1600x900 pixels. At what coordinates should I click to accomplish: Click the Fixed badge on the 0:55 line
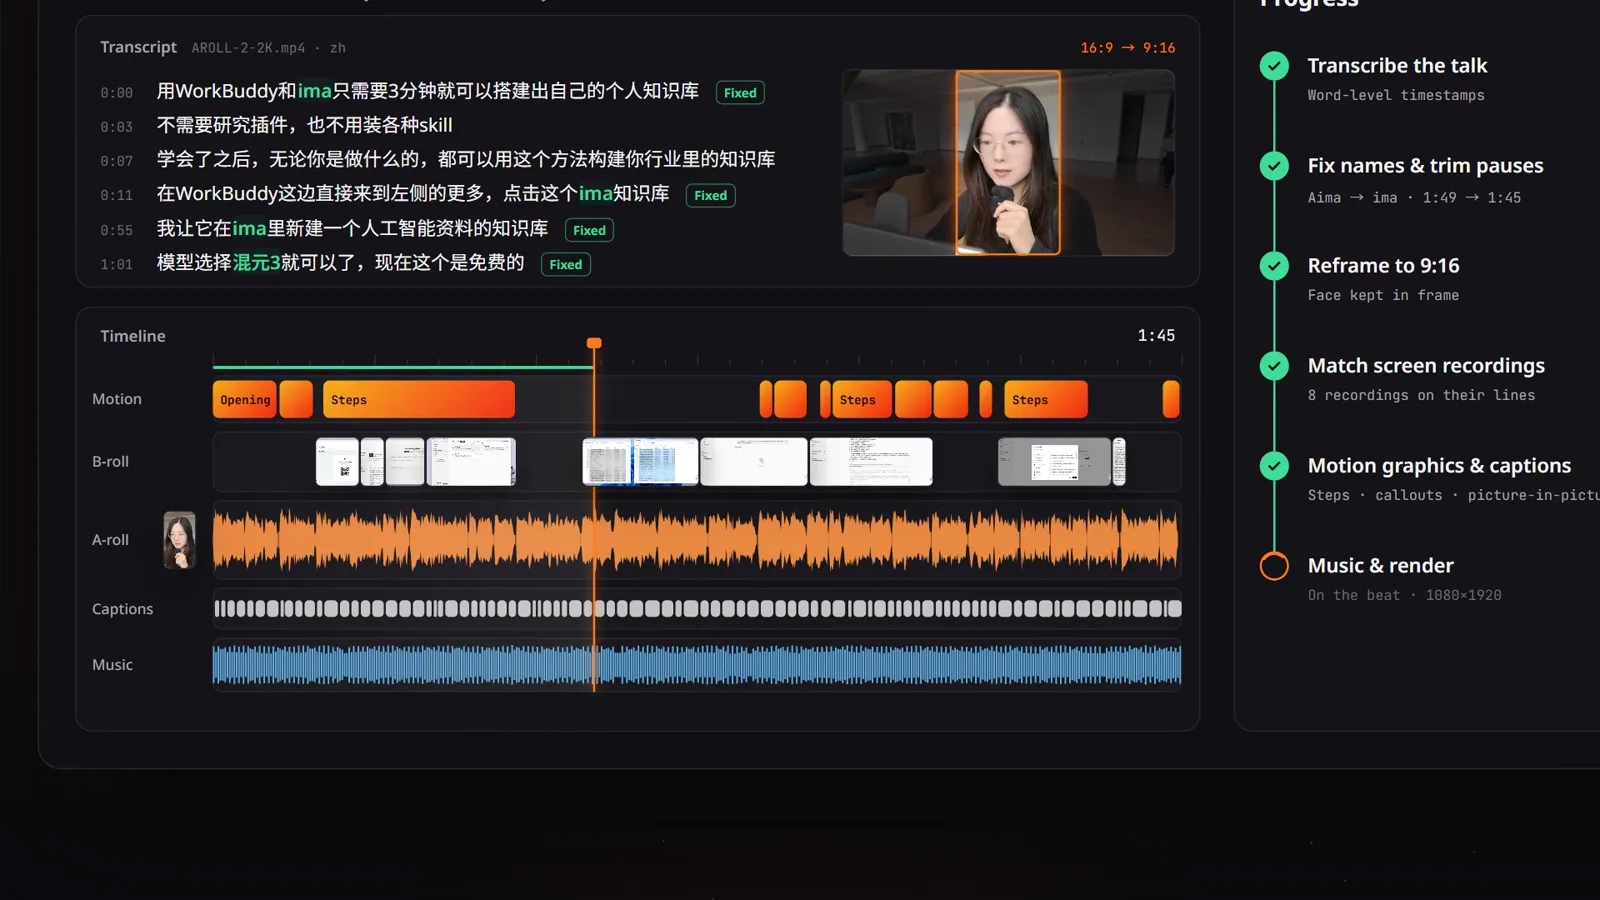click(x=589, y=230)
